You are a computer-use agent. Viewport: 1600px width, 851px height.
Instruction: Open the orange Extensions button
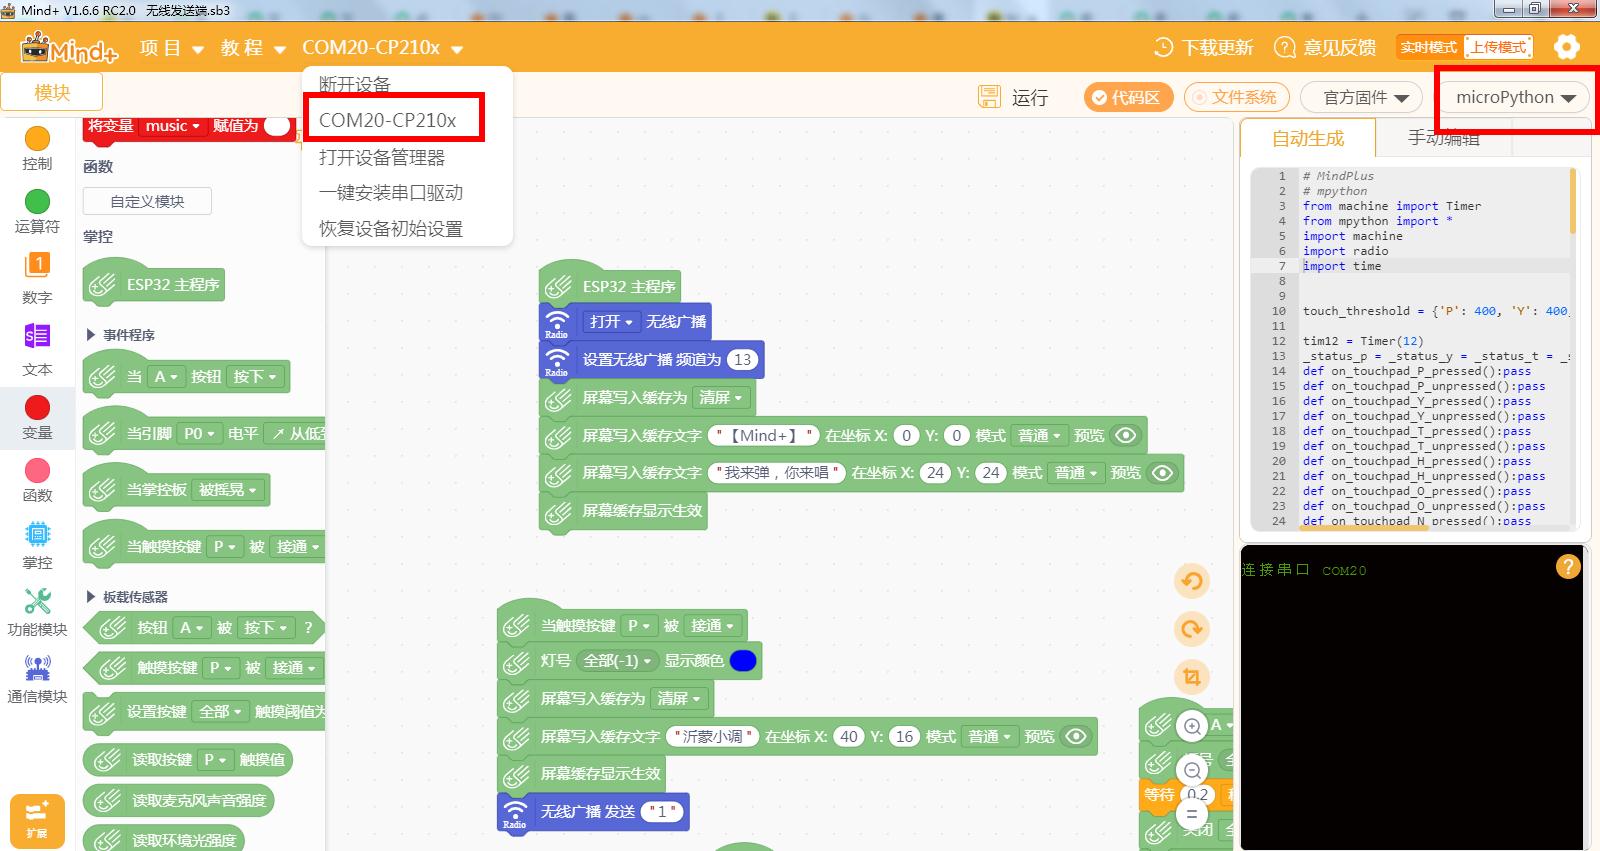pyautogui.click(x=37, y=820)
